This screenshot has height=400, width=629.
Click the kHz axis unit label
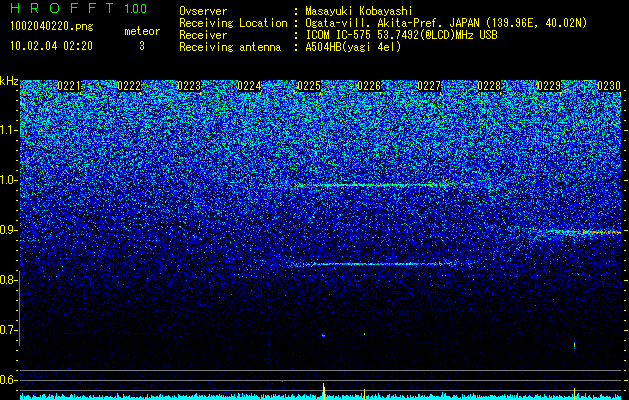9,81
